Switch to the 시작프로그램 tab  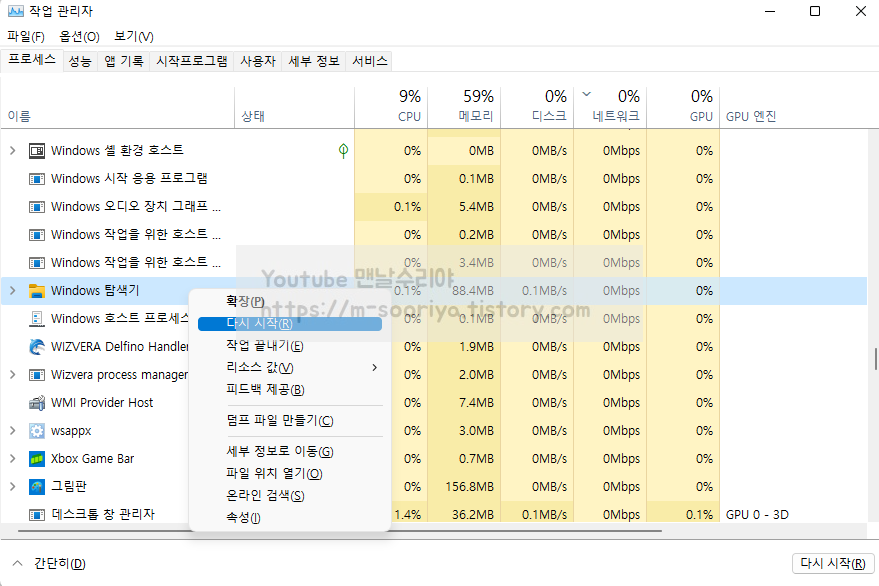coord(192,61)
